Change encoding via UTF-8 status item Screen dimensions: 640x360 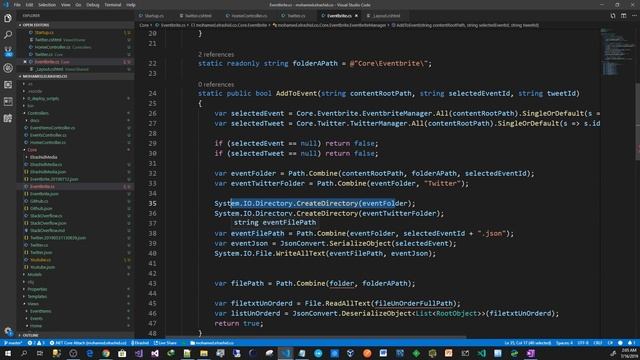pos(583,343)
